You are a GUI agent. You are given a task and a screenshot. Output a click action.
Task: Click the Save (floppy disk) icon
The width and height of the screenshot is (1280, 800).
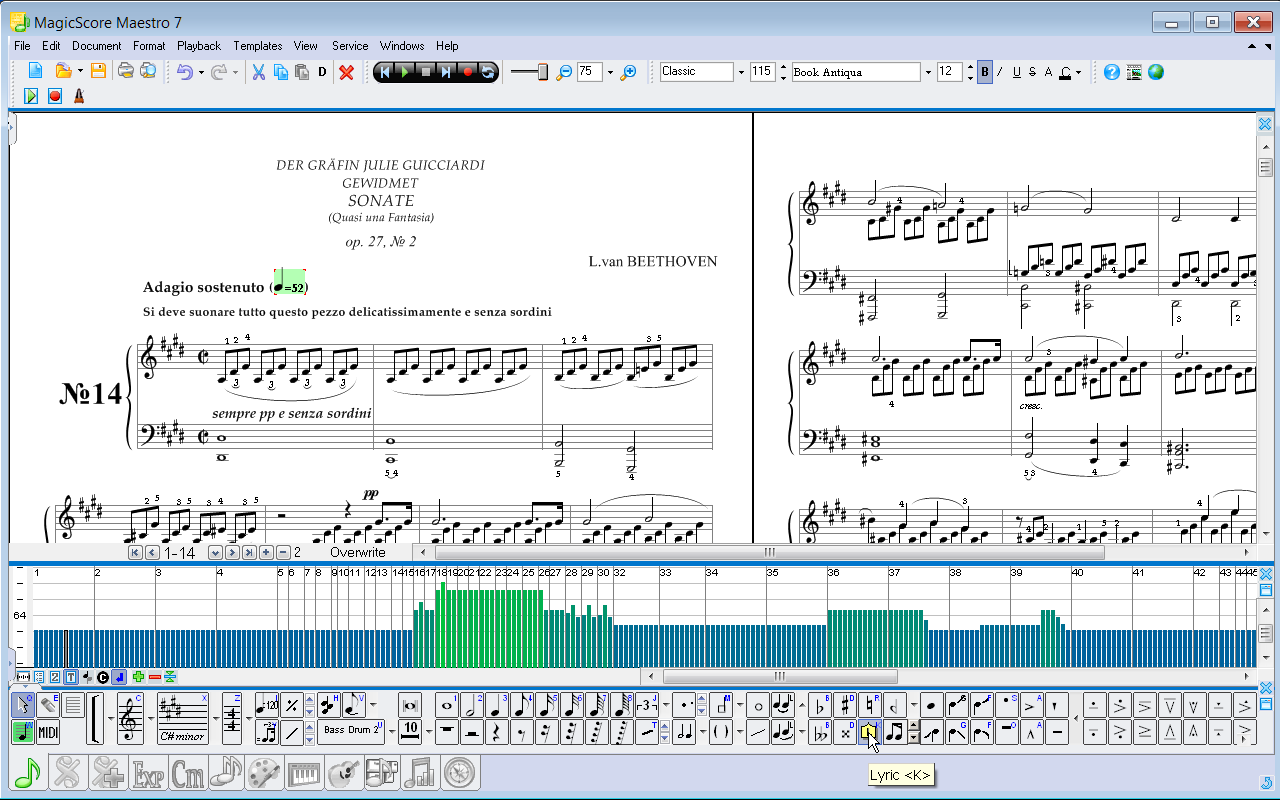point(98,71)
